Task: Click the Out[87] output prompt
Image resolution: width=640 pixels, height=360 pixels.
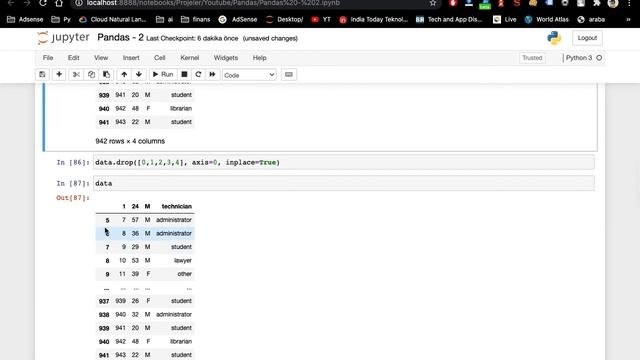Action: pyautogui.click(x=73, y=198)
